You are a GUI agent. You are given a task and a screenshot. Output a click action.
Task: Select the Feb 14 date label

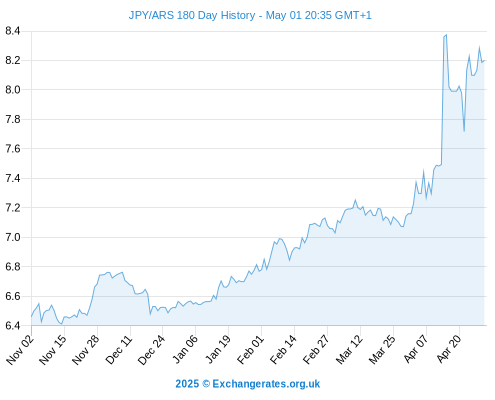(x=283, y=349)
